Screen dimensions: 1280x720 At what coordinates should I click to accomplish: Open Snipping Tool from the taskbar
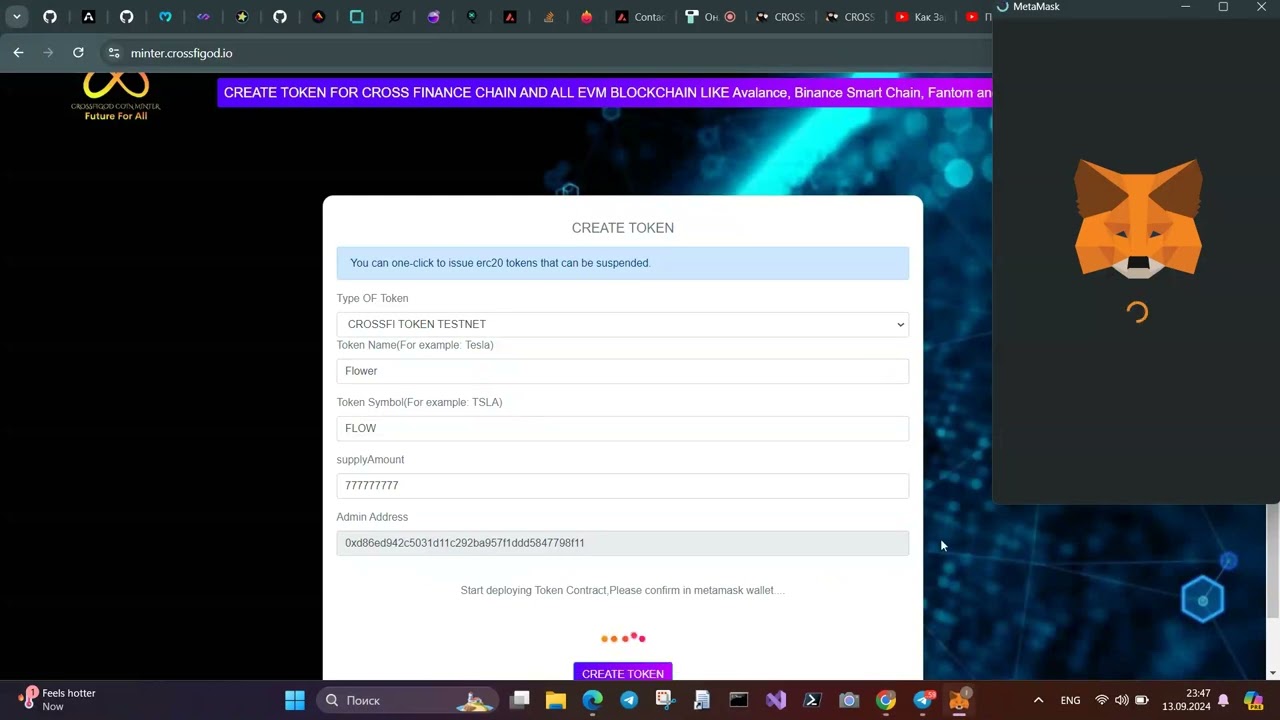tap(666, 700)
